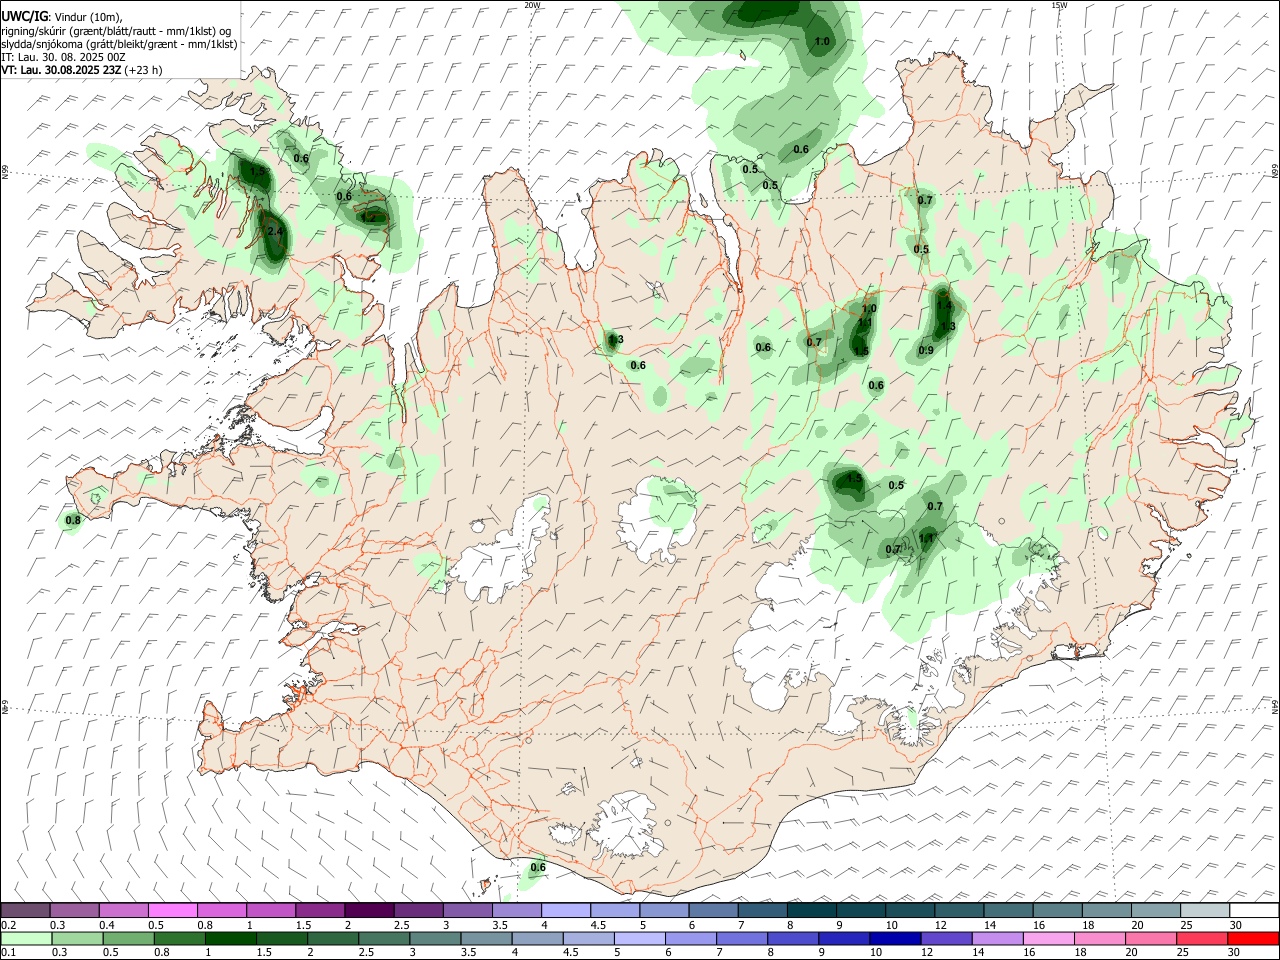This screenshot has width=1280, height=960.
Task: Click the 'slydda/snjókoma' legend description line
Action: (119, 44)
